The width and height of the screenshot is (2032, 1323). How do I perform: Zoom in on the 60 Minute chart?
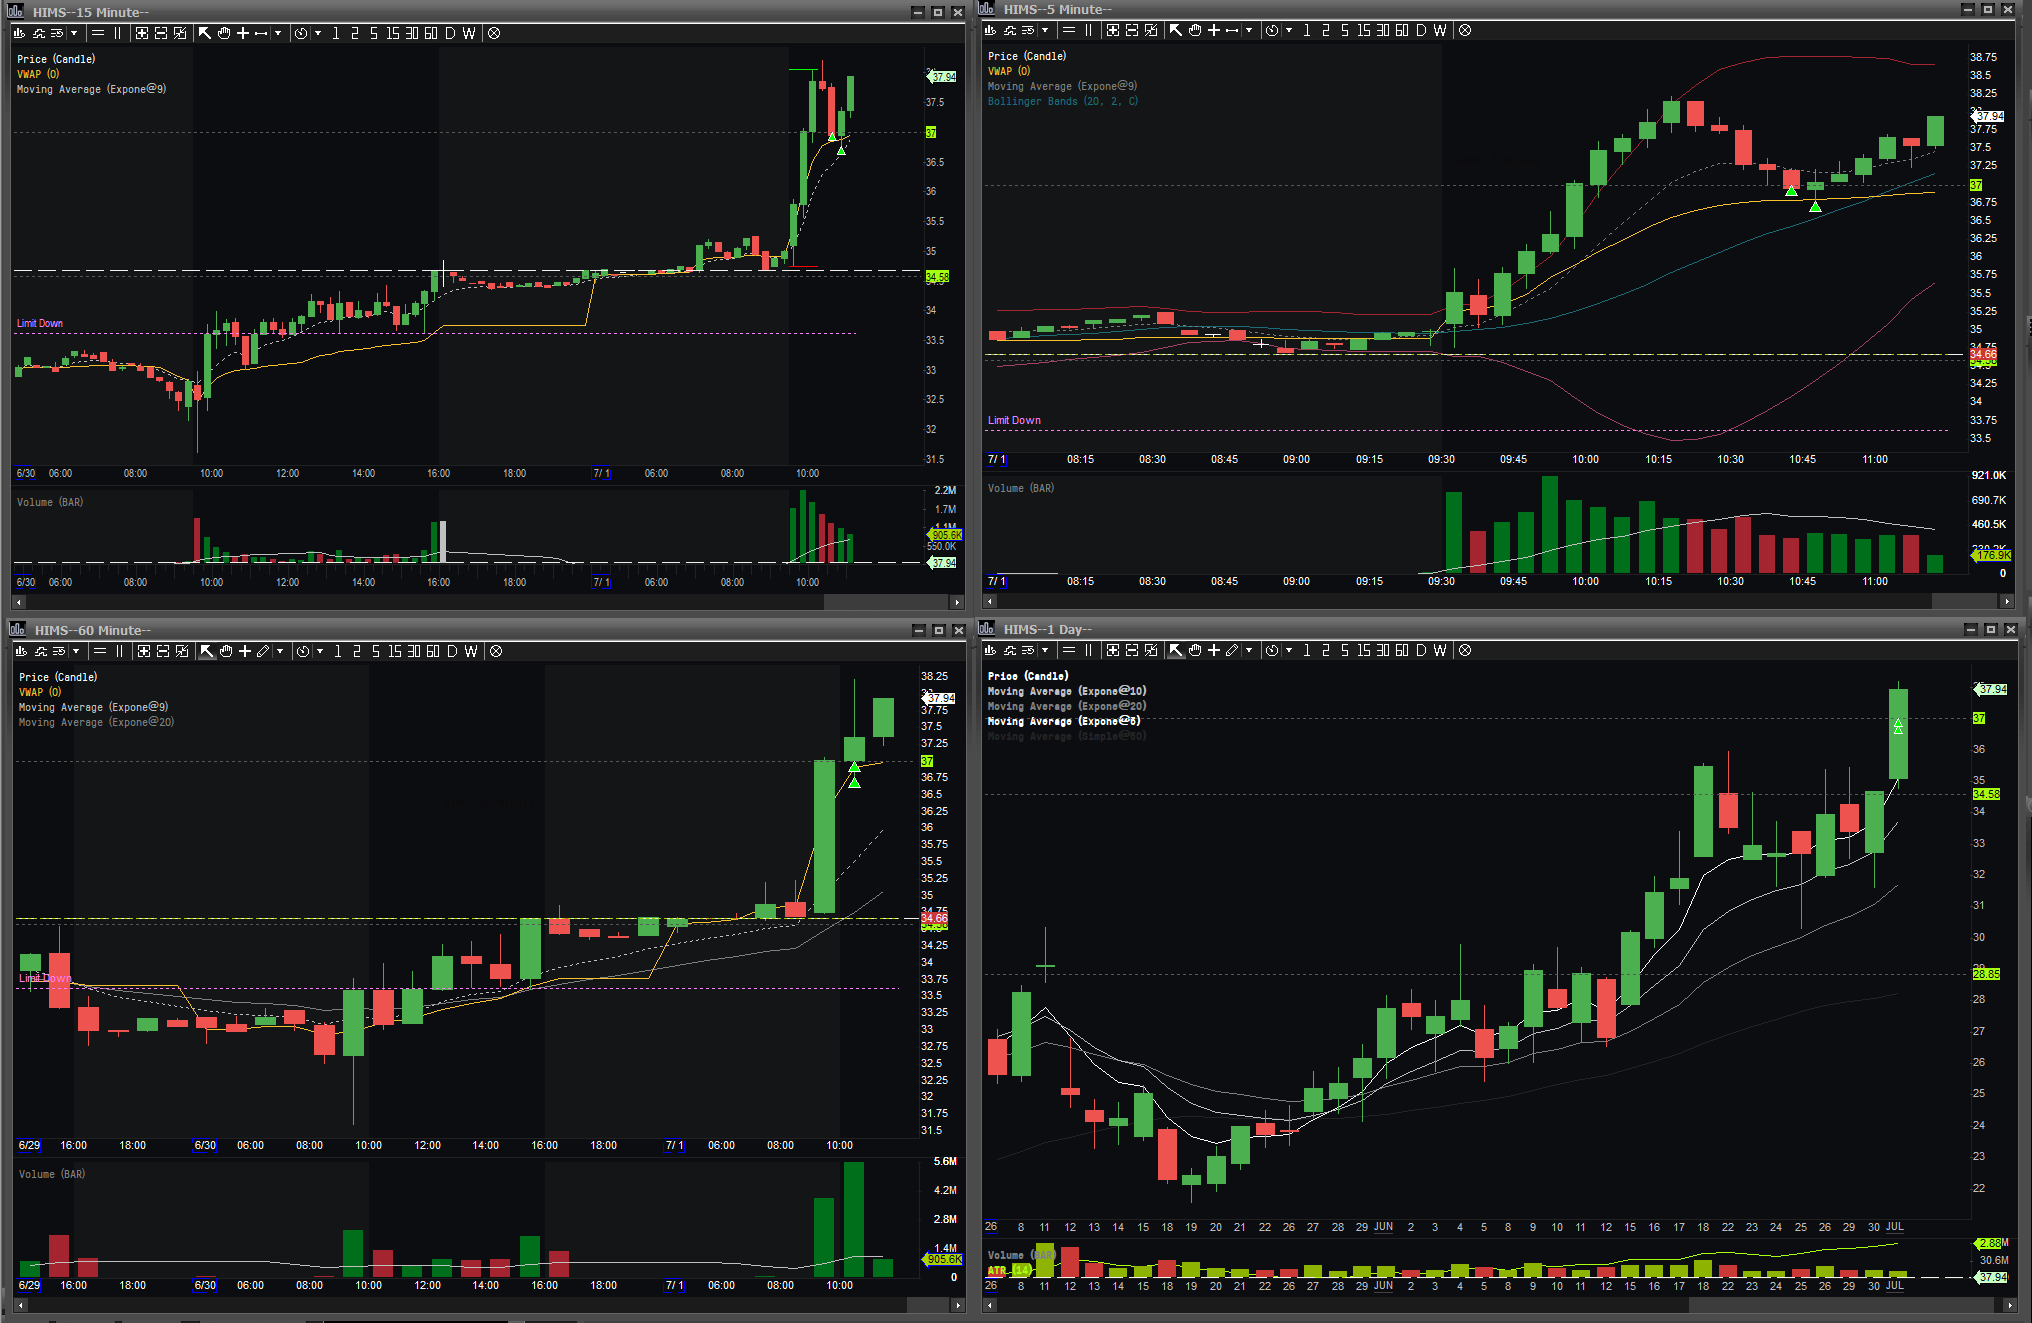144,651
